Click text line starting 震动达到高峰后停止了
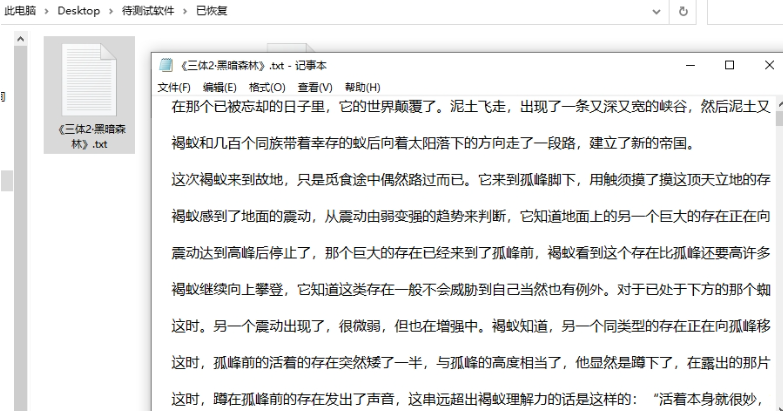The image size is (783, 411). pos(471,253)
